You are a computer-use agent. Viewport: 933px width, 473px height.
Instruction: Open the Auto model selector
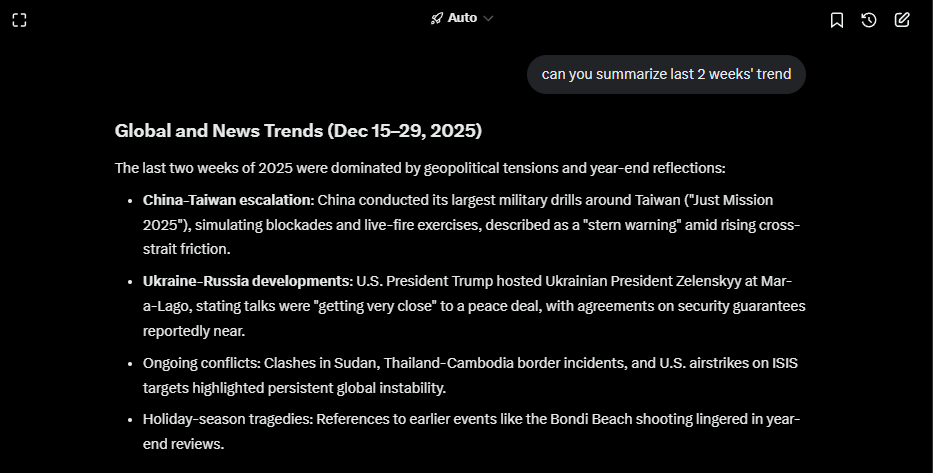coord(462,18)
